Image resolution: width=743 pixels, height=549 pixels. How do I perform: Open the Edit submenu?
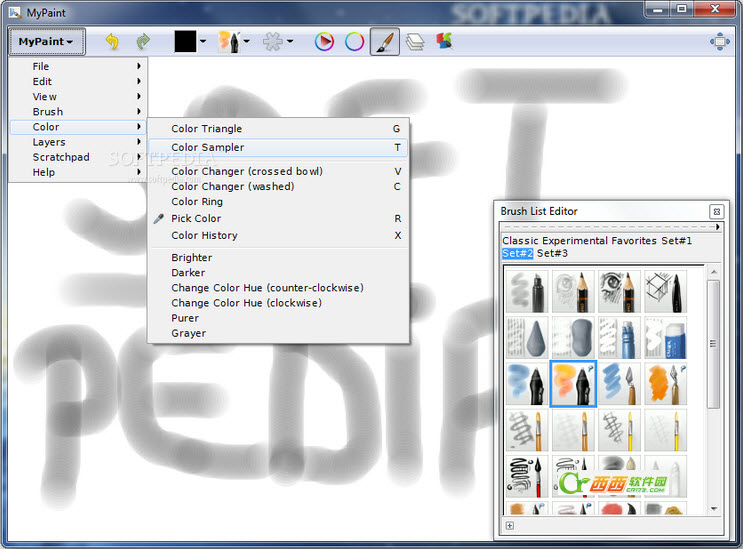click(78, 81)
